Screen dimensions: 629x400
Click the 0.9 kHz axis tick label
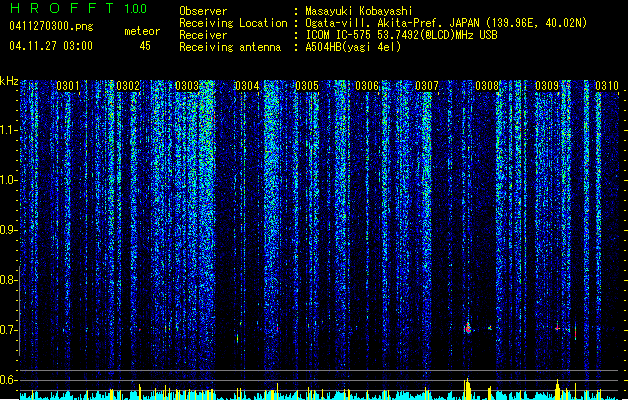pos(9,230)
